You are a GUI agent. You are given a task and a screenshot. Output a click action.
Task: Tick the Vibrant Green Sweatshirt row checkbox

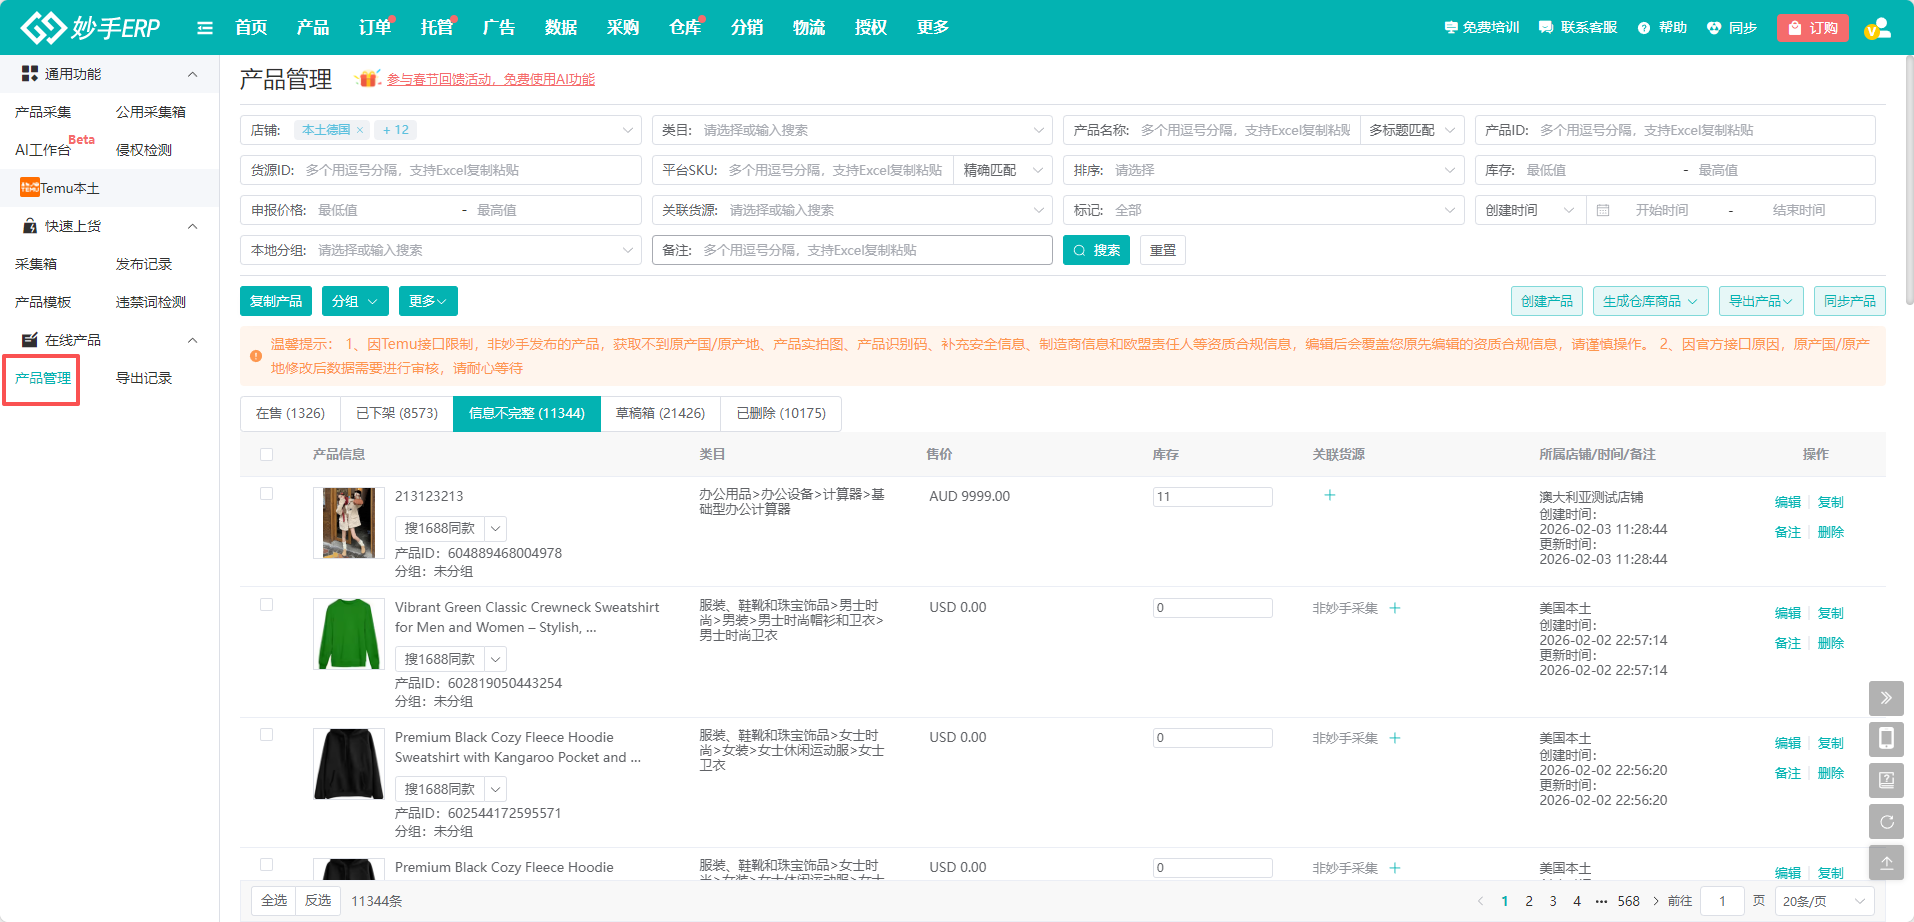click(266, 605)
